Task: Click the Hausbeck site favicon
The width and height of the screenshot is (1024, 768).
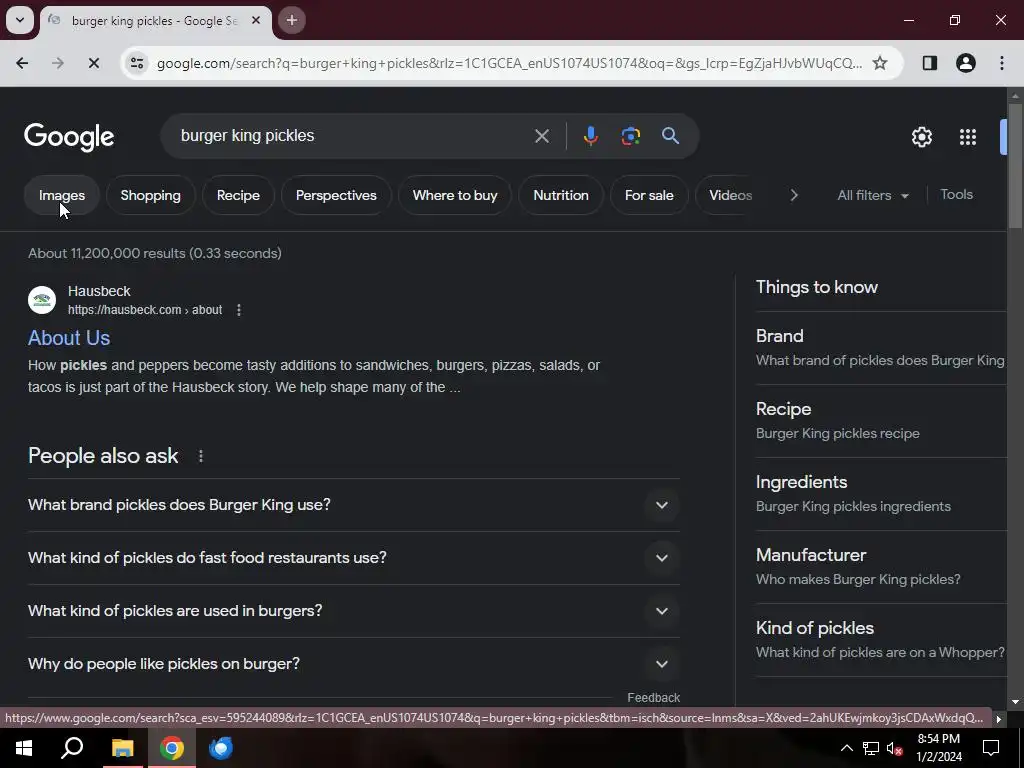Action: point(42,300)
